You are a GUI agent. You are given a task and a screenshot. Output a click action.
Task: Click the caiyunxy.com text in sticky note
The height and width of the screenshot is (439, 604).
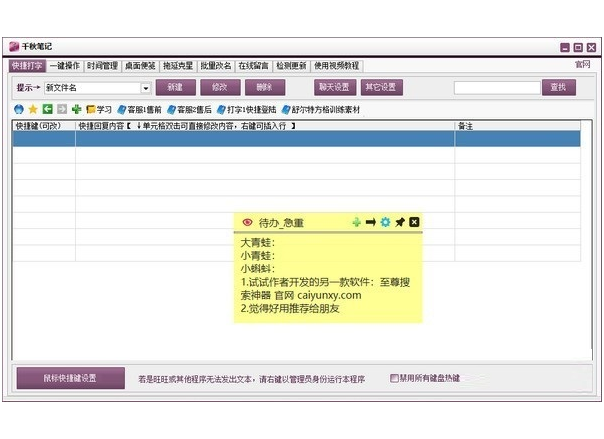pyautogui.click(x=329, y=295)
